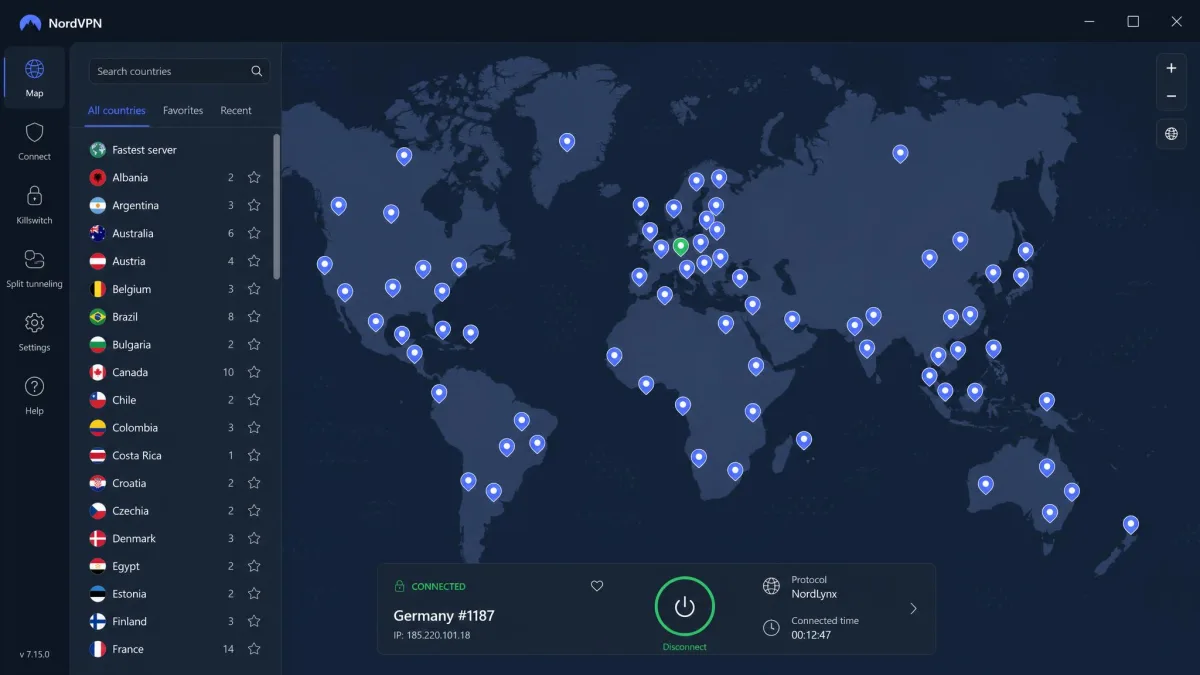This screenshot has width=1200, height=675.
Task: Zoom out the map with minus
Action: (1171, 97)
